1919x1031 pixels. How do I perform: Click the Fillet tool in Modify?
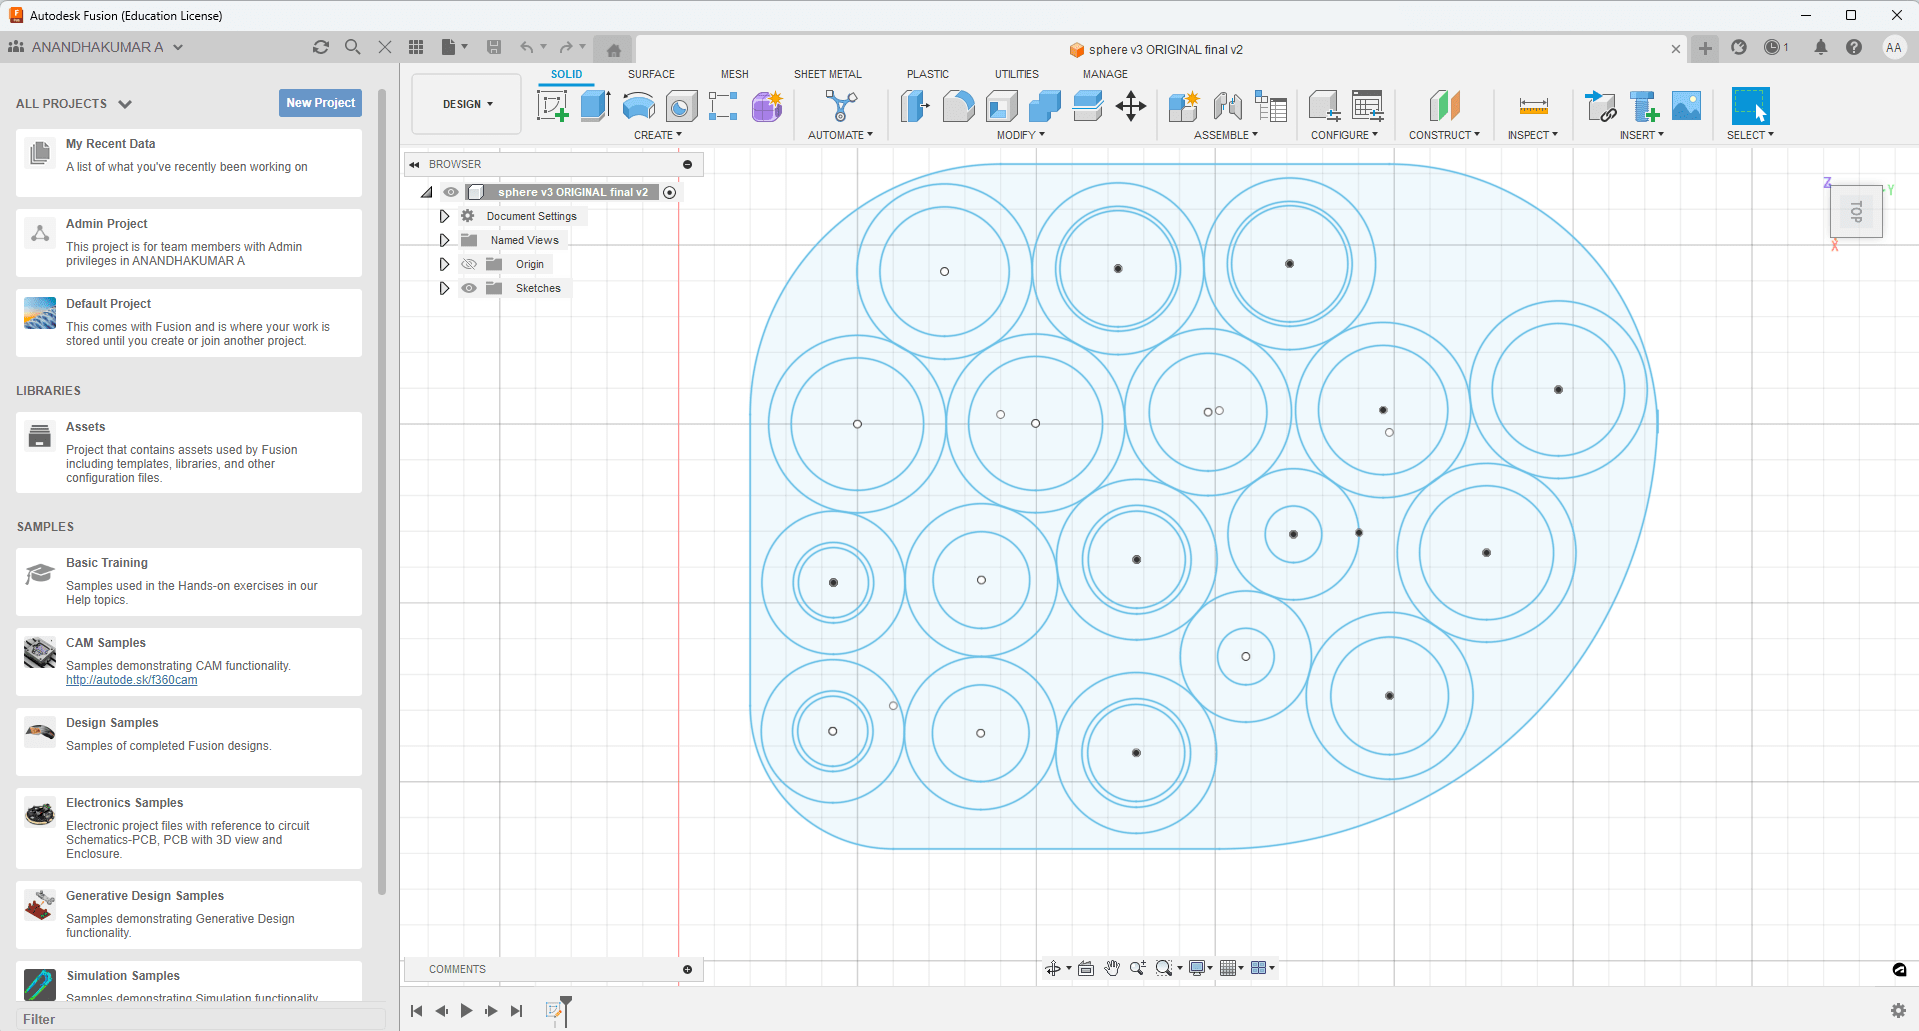[958, 106]
